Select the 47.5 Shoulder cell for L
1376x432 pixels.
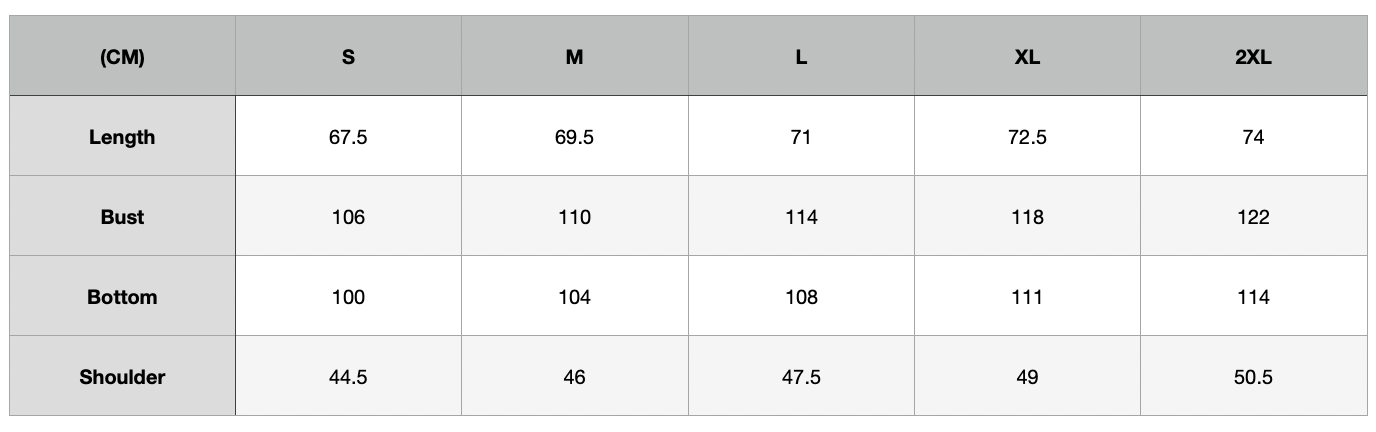tap(801, 377)
